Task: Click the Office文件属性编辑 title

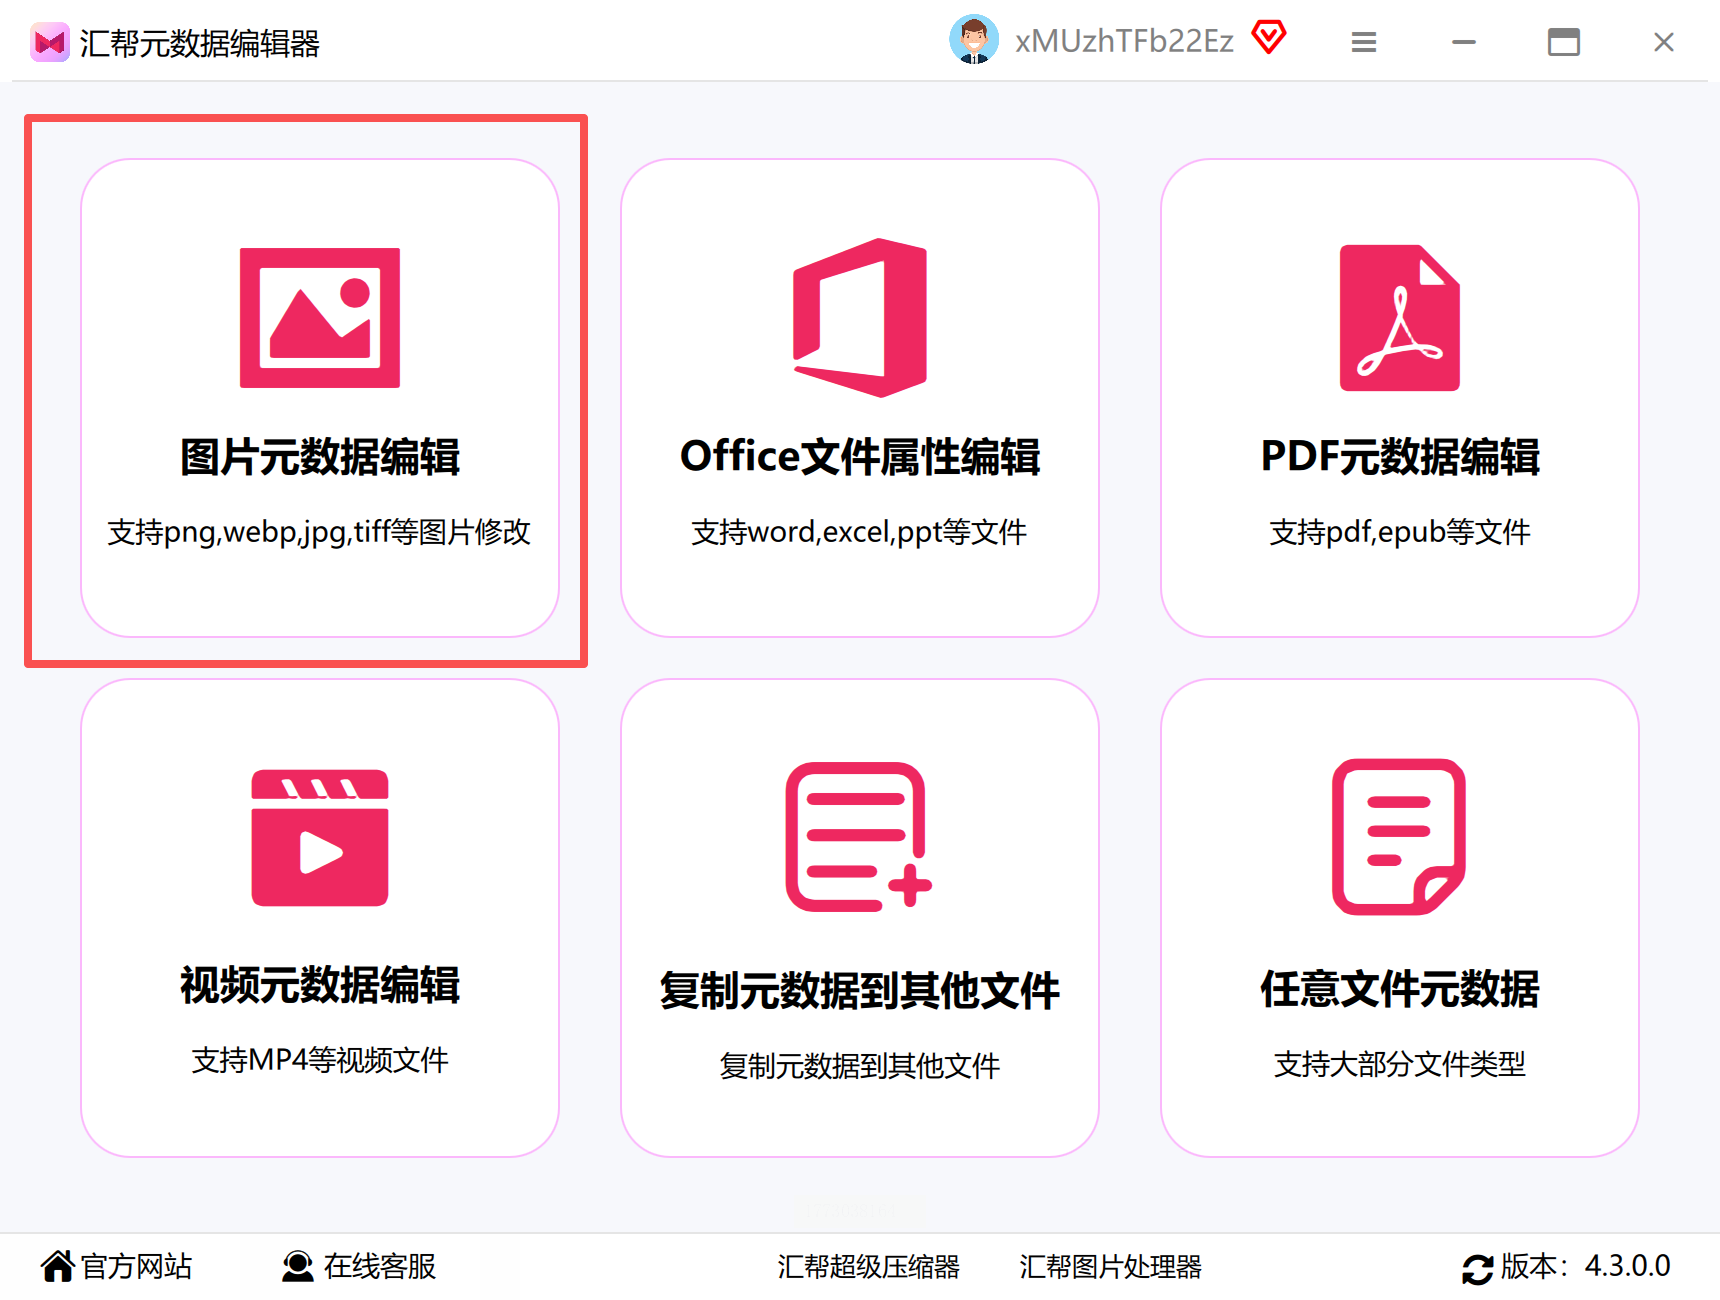Action: [860, 457]
